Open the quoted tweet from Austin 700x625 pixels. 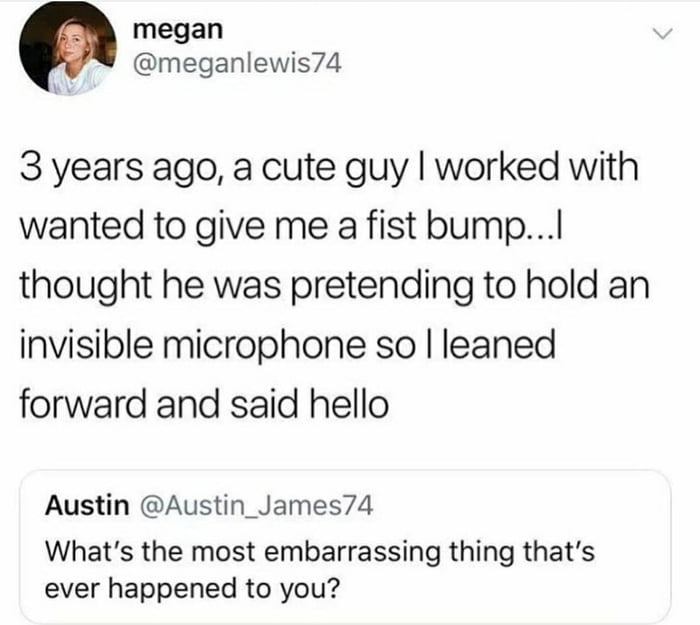(345, 546)
